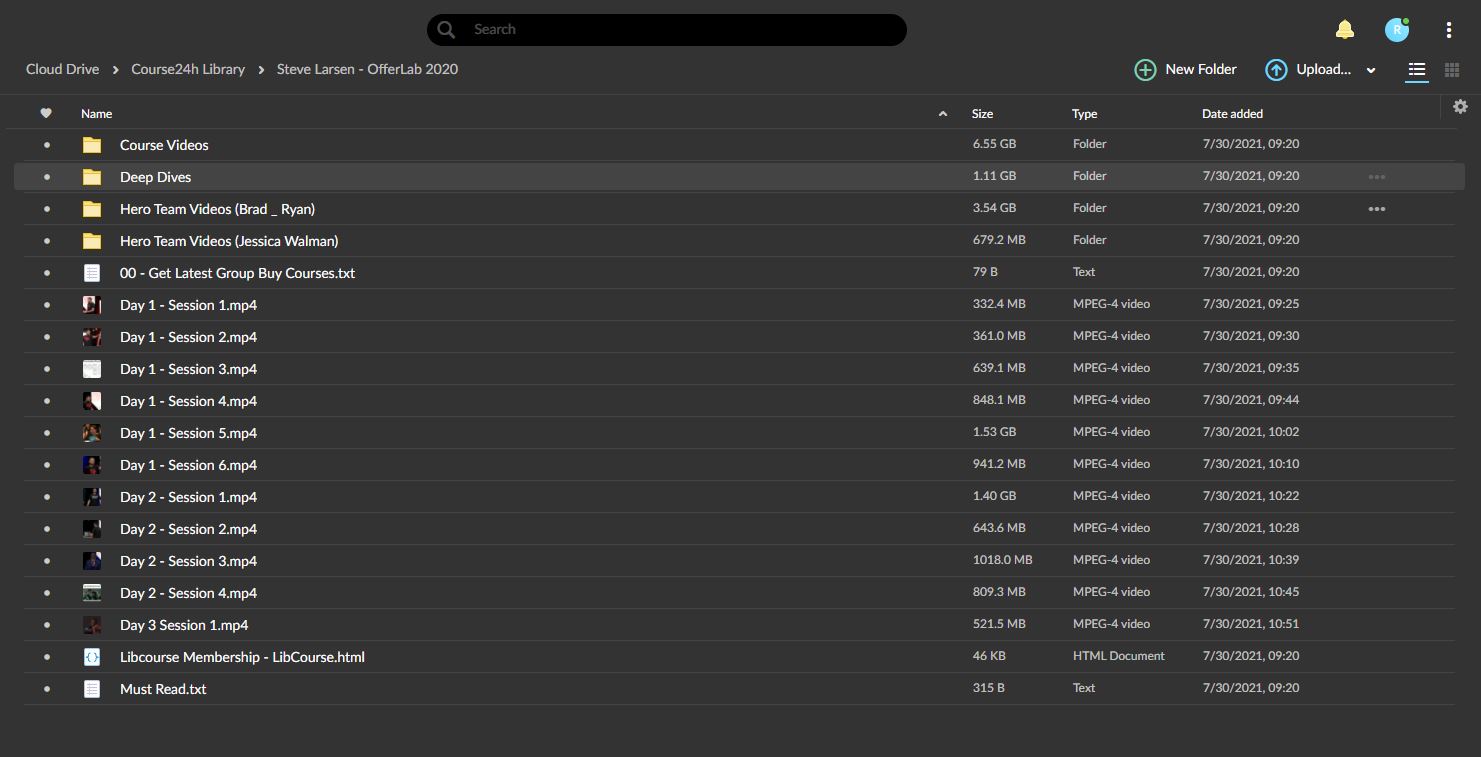Select Day 1 - Session 4.mp4 file name
The image size is (1481, 757).
pyautogui.click(x=188, y=401)
